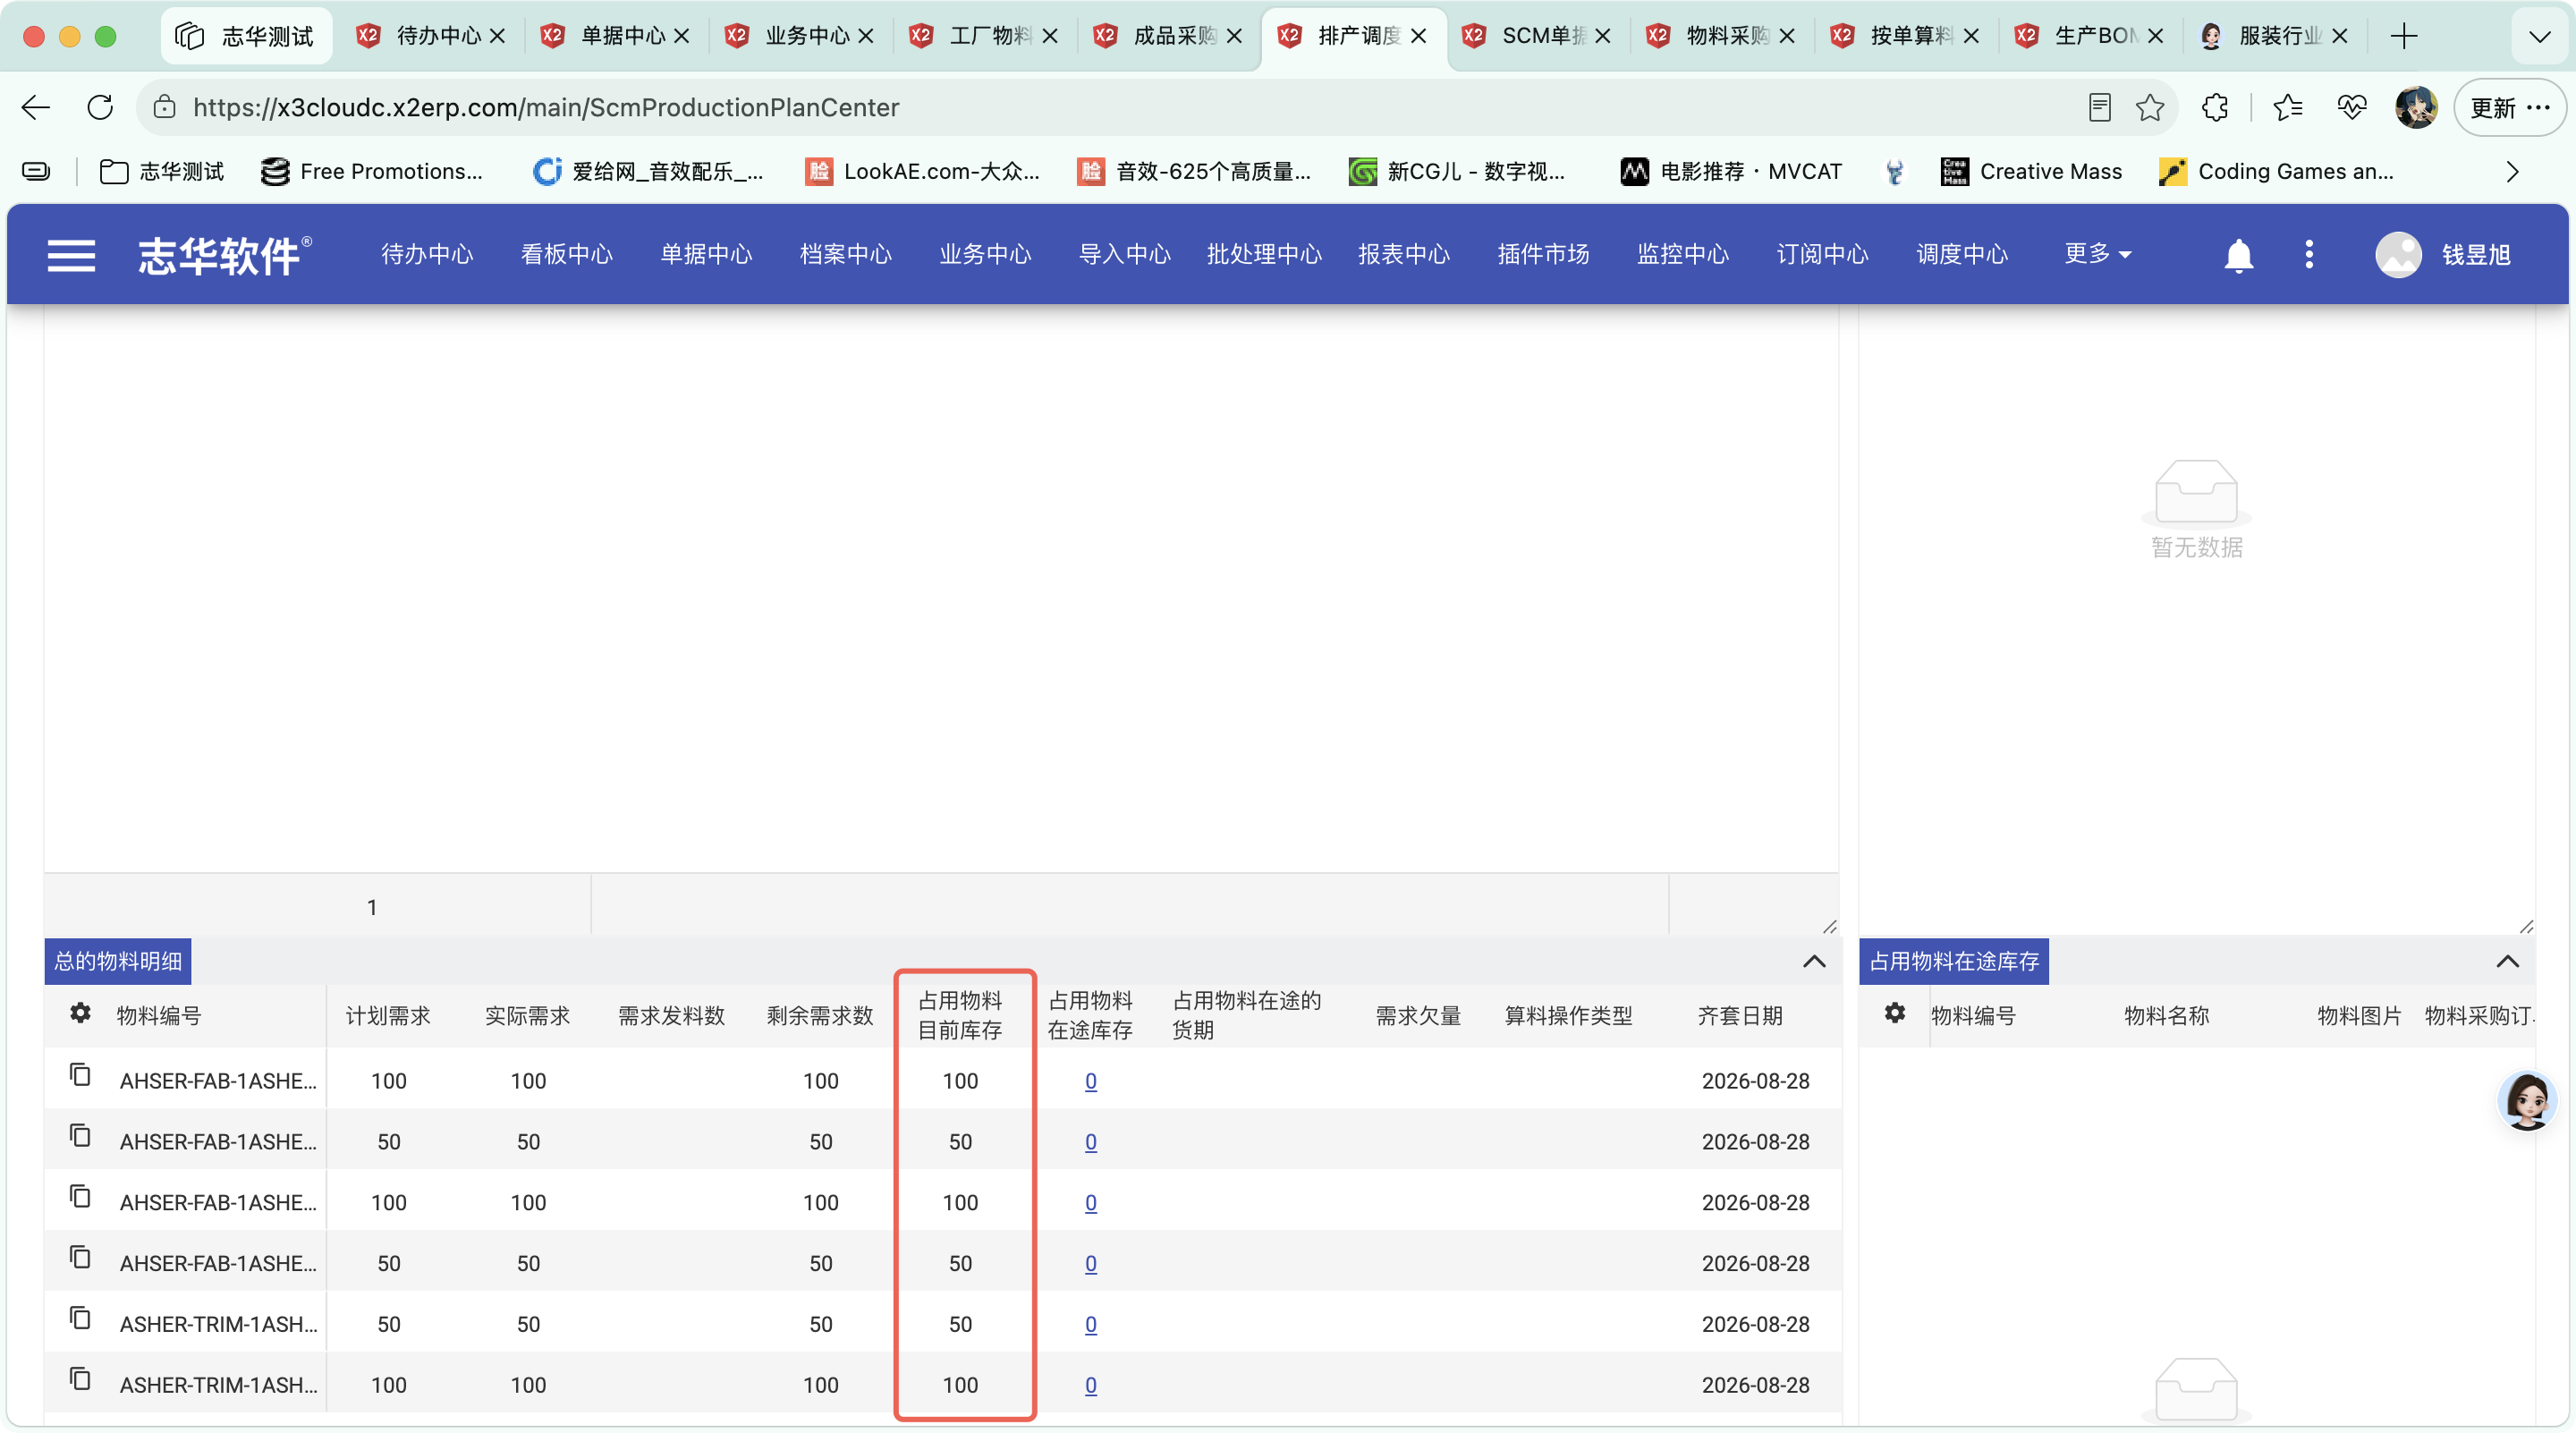Click the gear icon in 占用物料在途库存 table header

click(x=1895, y=1013)
